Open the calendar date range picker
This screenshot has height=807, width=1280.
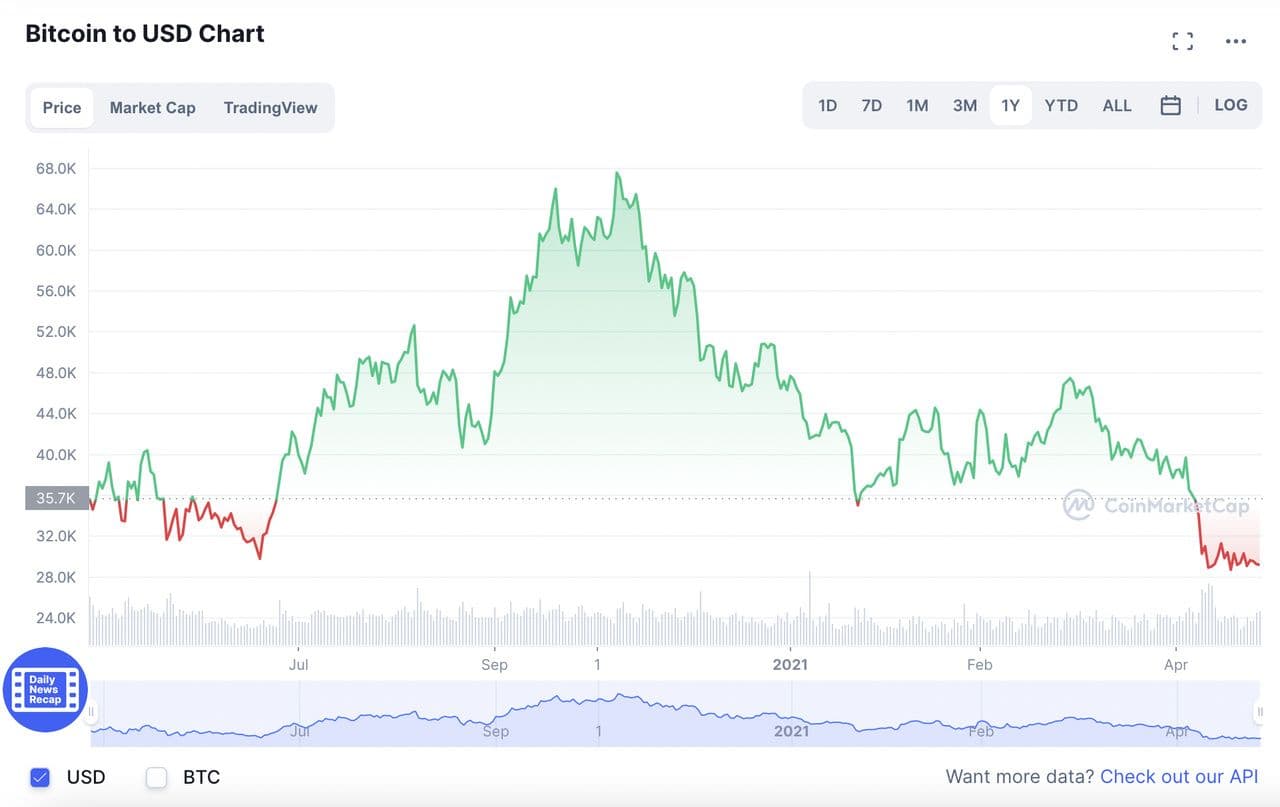pyautogui.click(x=1170, y=105)
